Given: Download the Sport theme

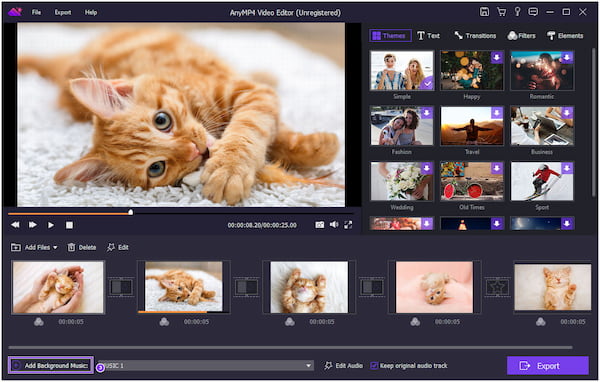Looking at the screenshot, I should tap(567, 168).
